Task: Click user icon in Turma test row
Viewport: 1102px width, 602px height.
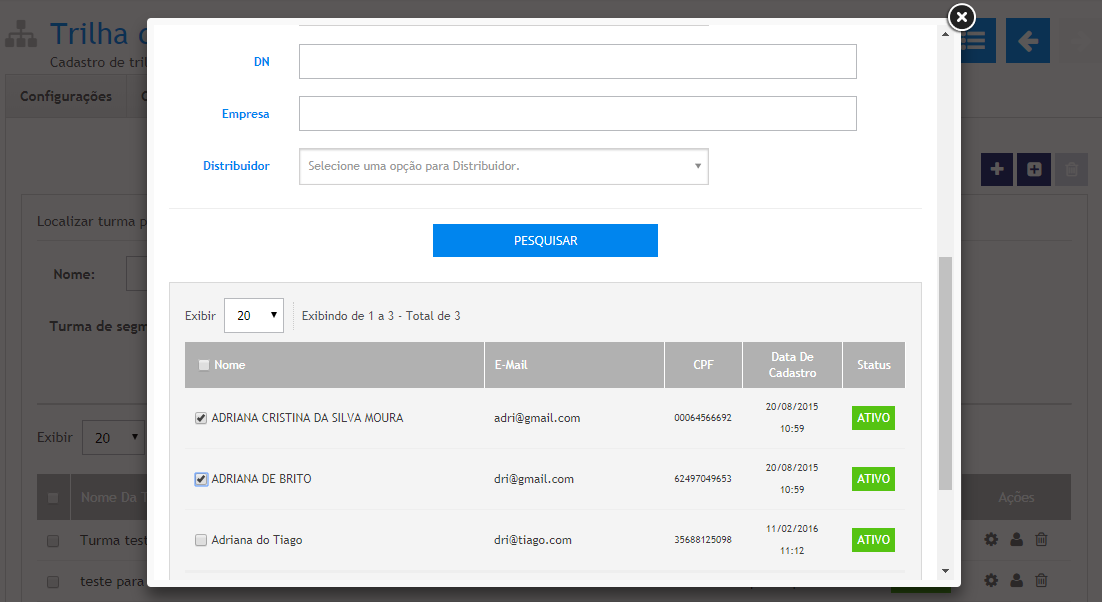Action: click(x=1016, y=540)
